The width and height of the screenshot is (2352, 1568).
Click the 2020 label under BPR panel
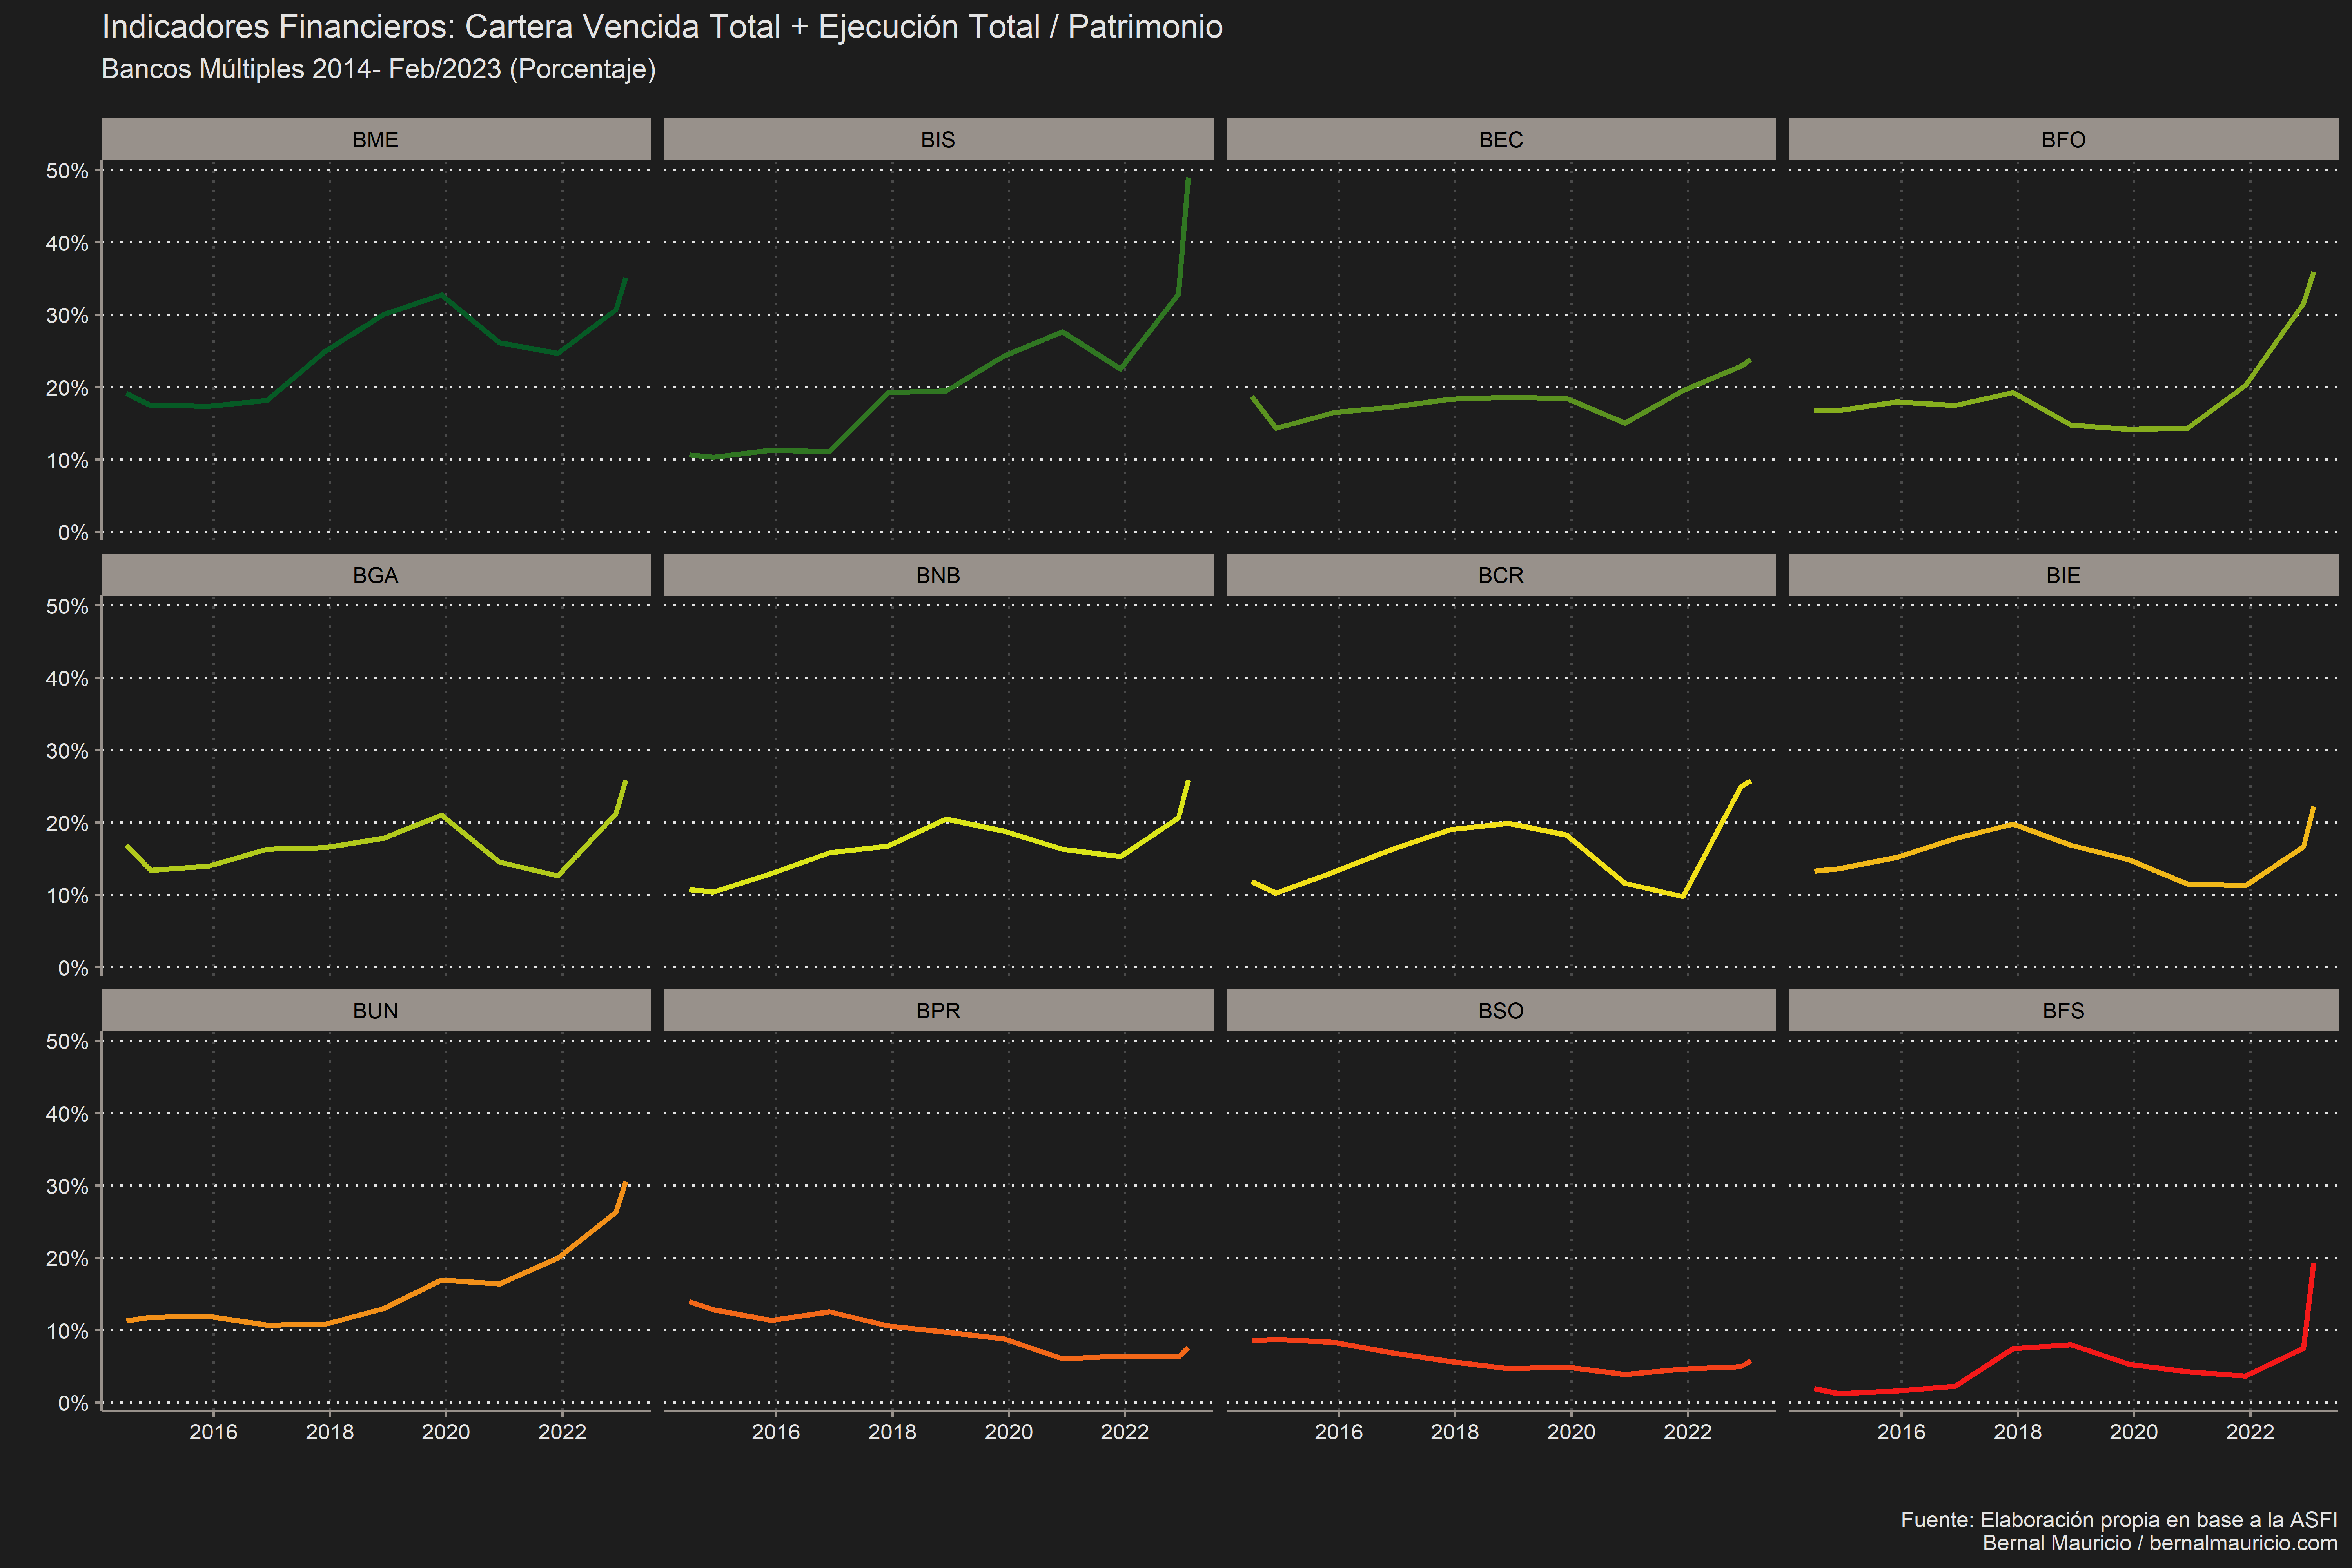pyautogui.click(x=1008, y=1432)
